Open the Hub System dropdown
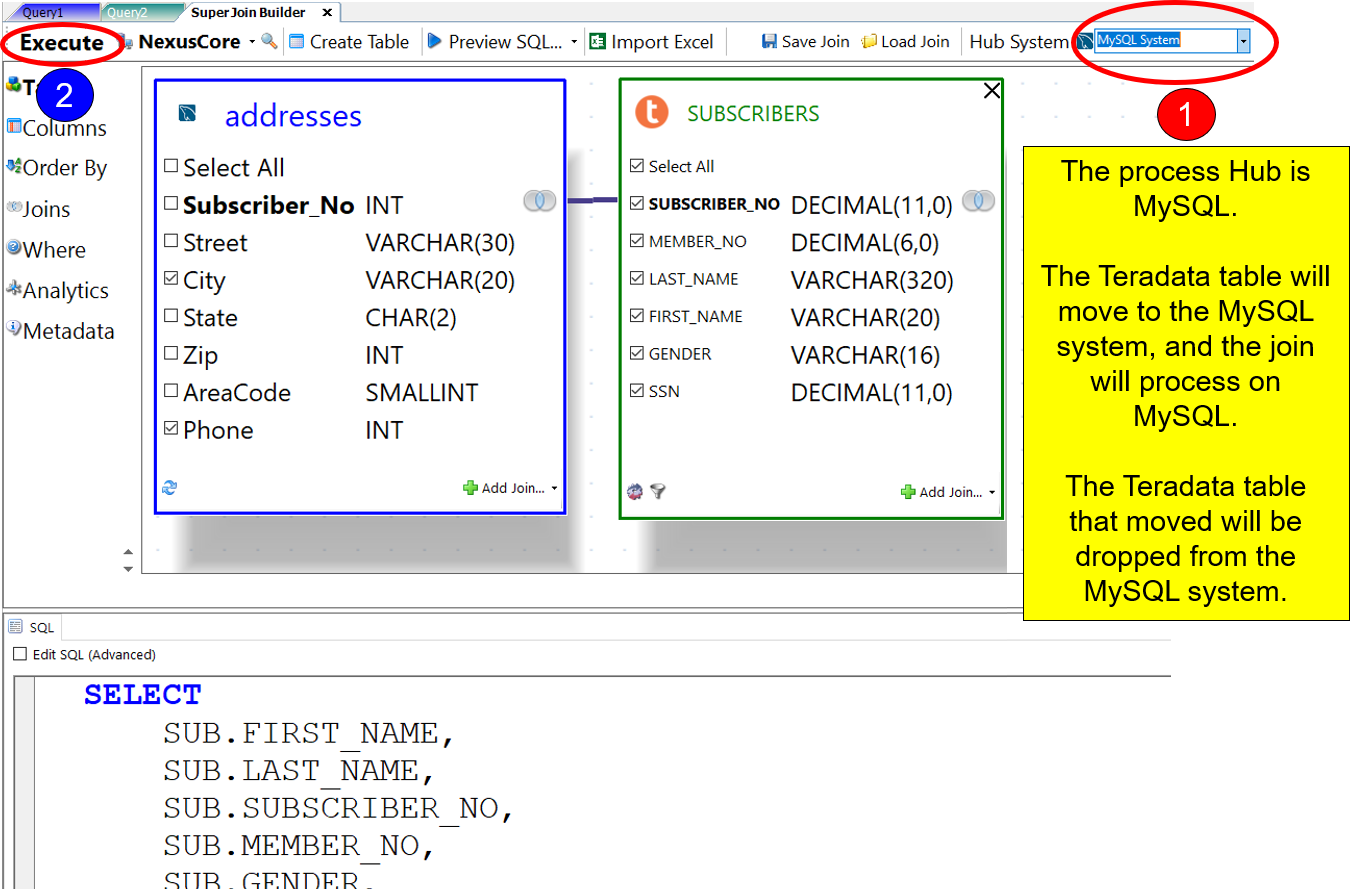Image resolution: width=1357 pixels, height=889 pixels. tap(1243, 41)
